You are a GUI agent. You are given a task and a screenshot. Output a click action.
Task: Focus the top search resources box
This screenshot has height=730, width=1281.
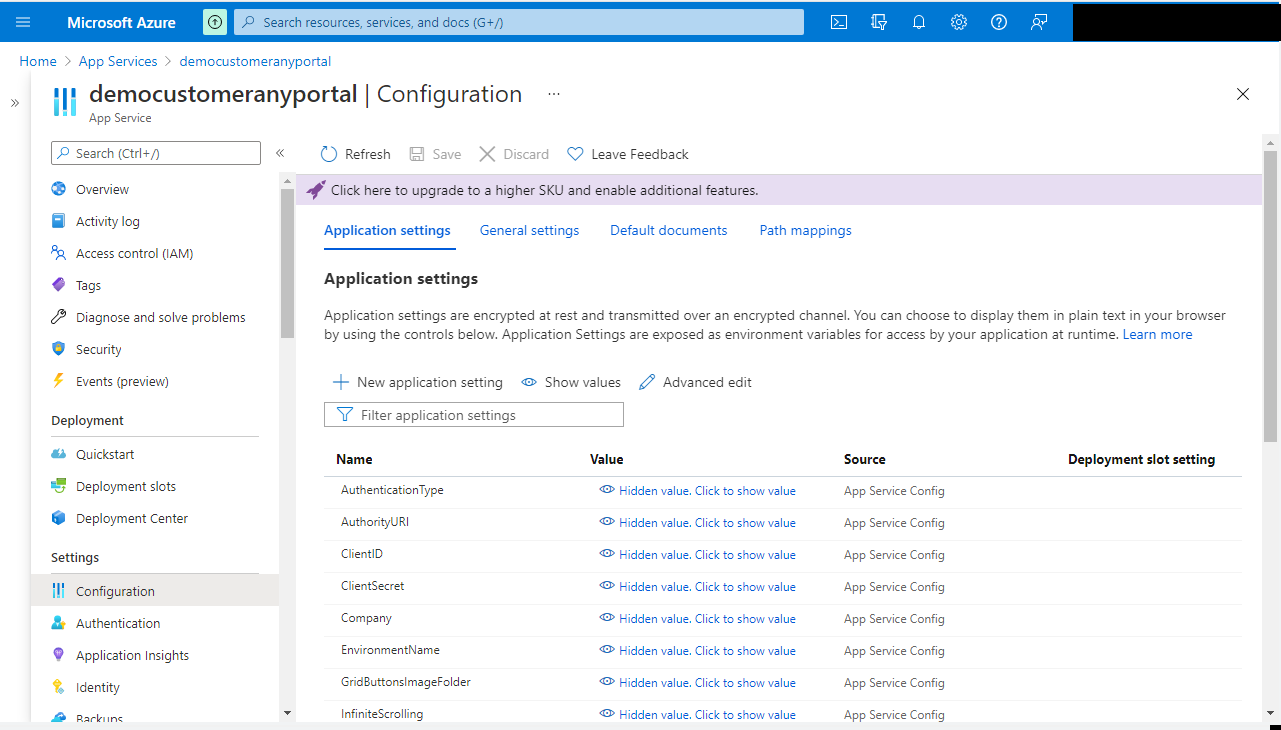[519, 22]
